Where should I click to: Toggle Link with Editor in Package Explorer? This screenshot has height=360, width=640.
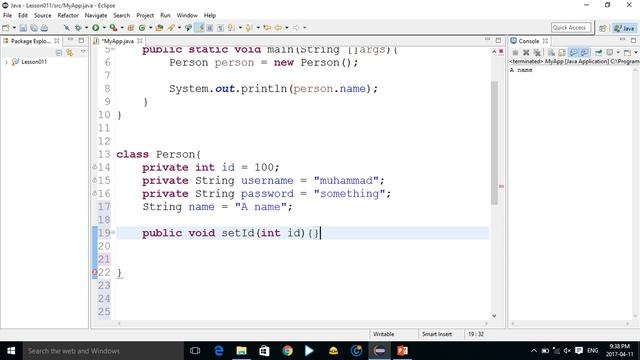[x=69, y=53]
